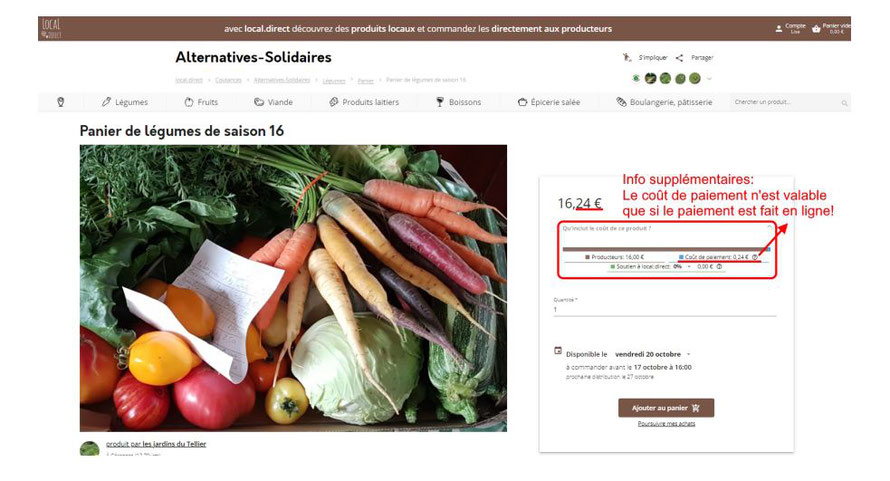Select the Produits laitiers category
The image size is (890, 481).
pyautogui.click(x=364, y=102)
